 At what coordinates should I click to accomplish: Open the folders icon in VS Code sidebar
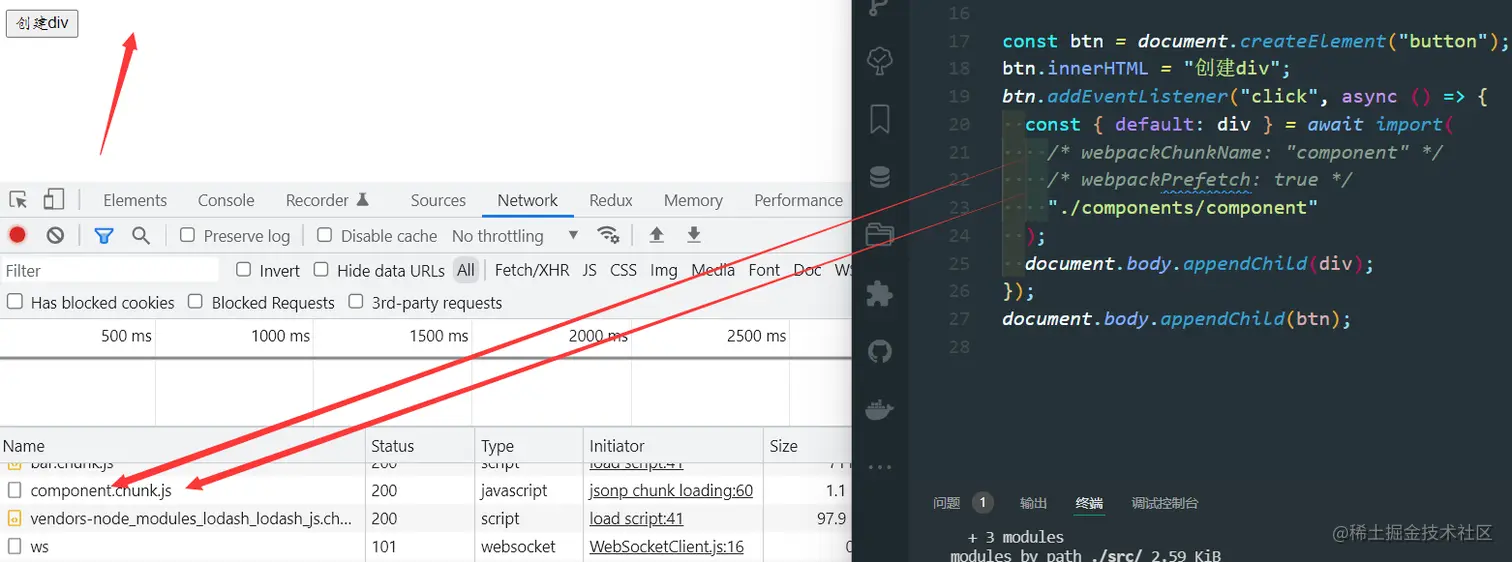pyautogui.click(x=880, y=235)
